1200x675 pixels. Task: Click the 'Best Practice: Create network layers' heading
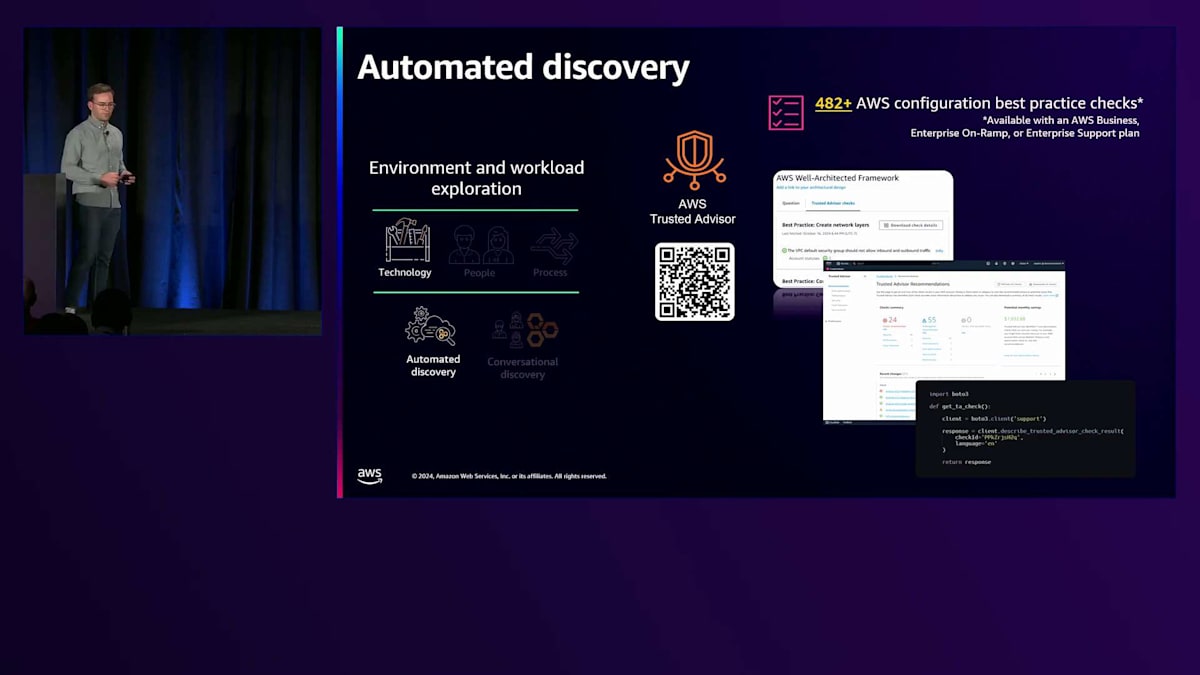pos(826,225)
